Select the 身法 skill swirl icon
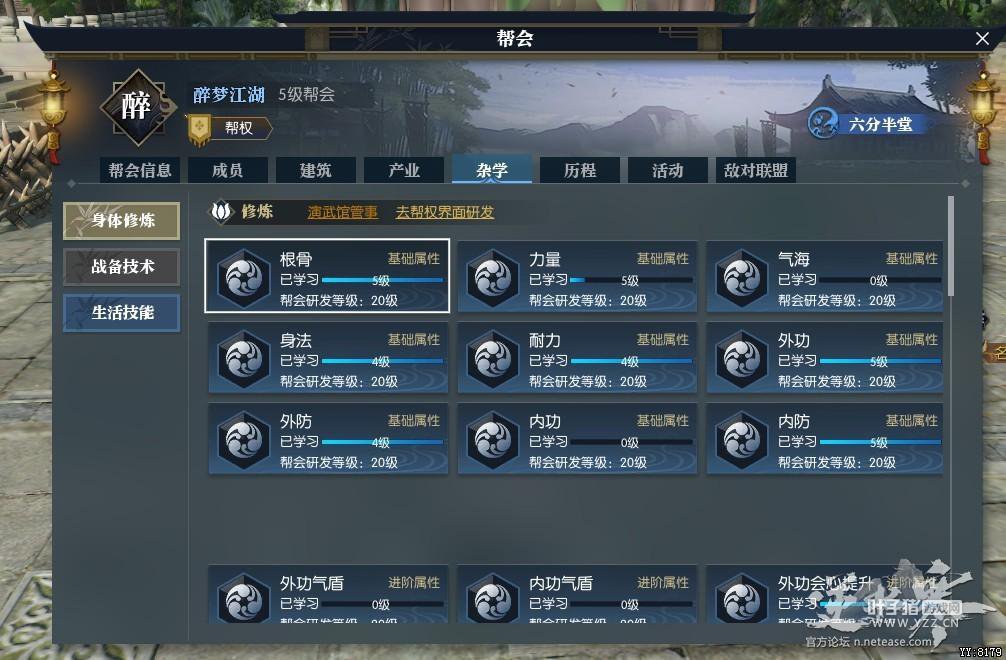Image resolution: width=1006 pixels, height=660 pixels. (x=244, y=359)
